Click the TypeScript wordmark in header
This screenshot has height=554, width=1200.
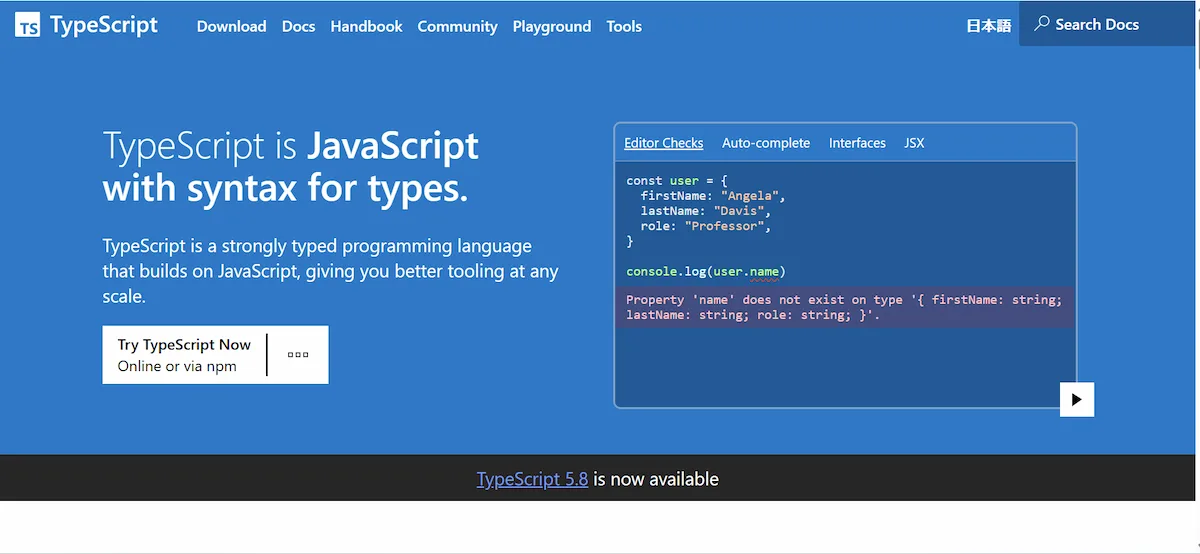[x=104, y=25]
